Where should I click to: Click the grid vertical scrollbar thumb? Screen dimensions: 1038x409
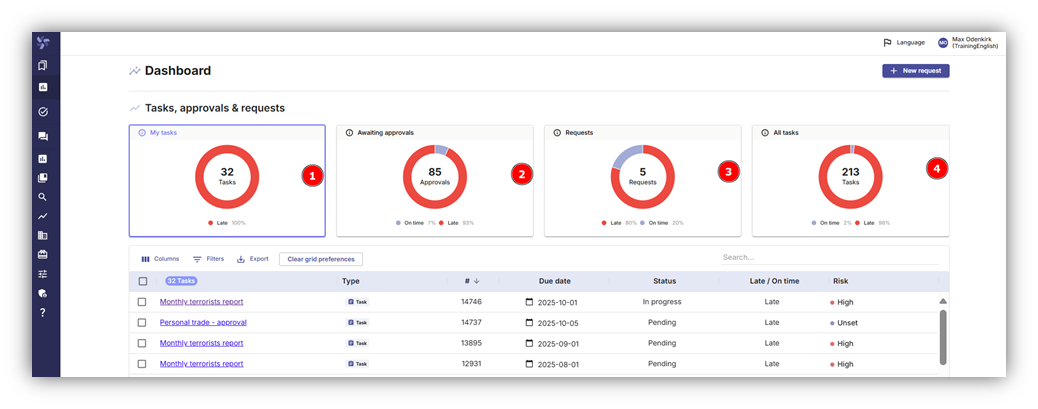[x=943, y=337]
